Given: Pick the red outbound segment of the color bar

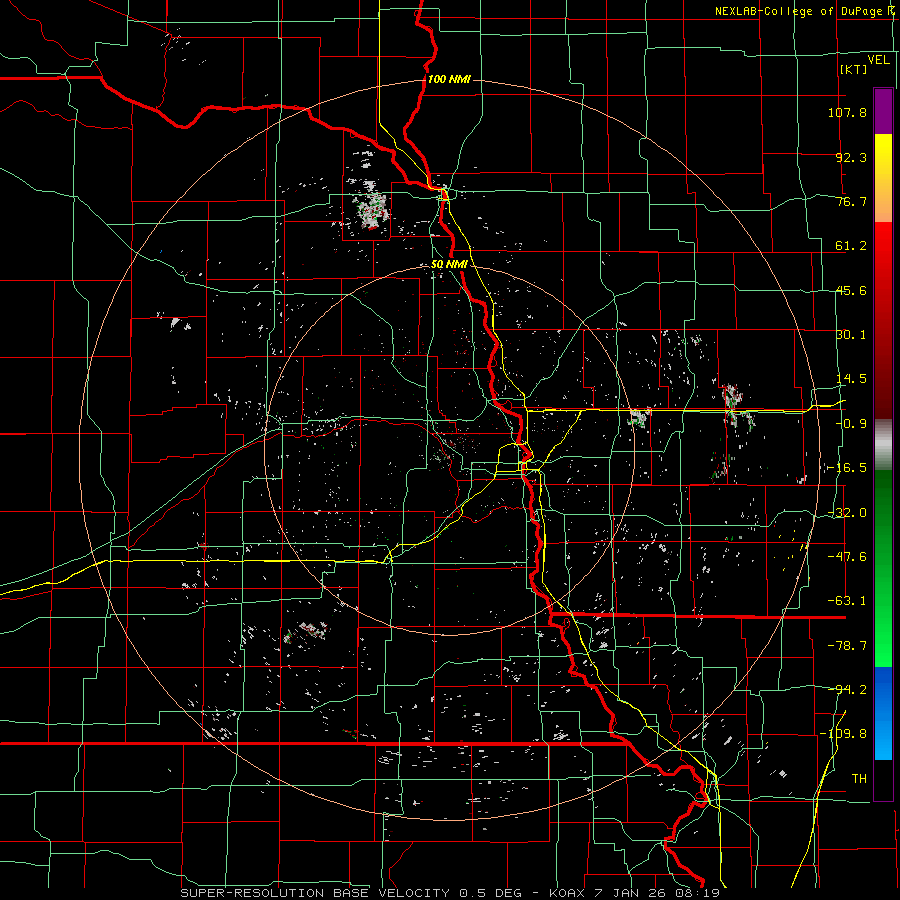Looking at the screenshot, I should click(883, 320).
